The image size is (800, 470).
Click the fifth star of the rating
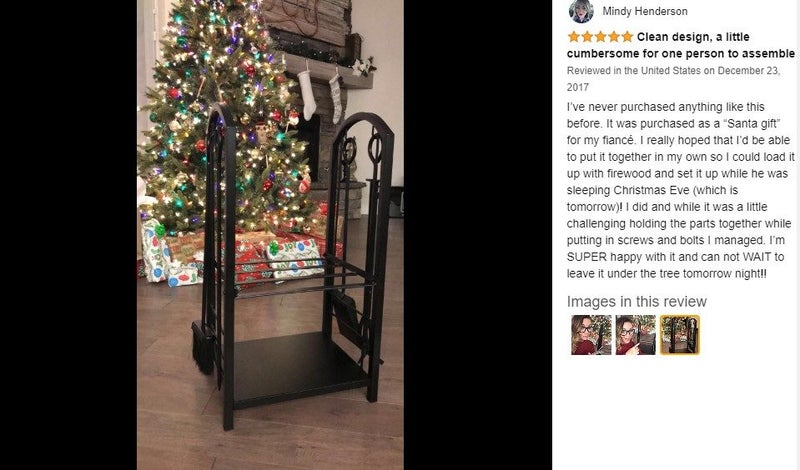click(x=627, y=37)
